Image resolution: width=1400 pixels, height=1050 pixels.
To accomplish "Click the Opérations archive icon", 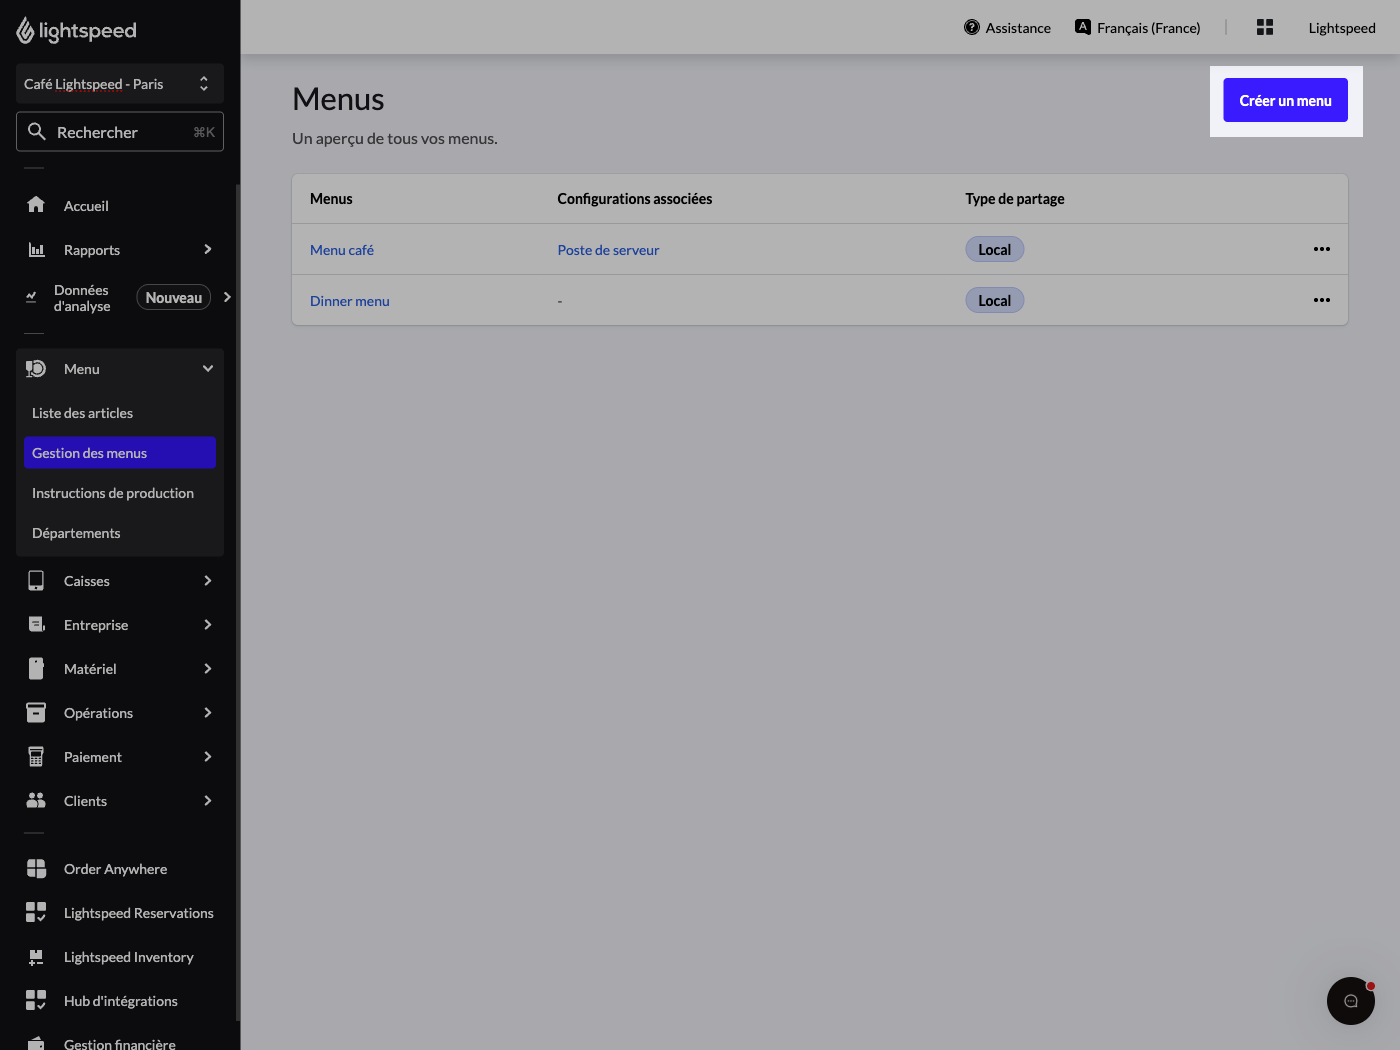I will click(x=36, y=713).
